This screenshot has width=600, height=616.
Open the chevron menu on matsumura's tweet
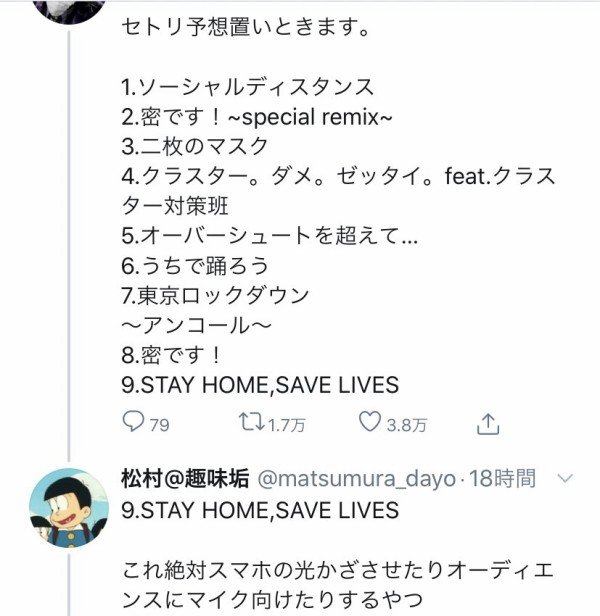565,478
